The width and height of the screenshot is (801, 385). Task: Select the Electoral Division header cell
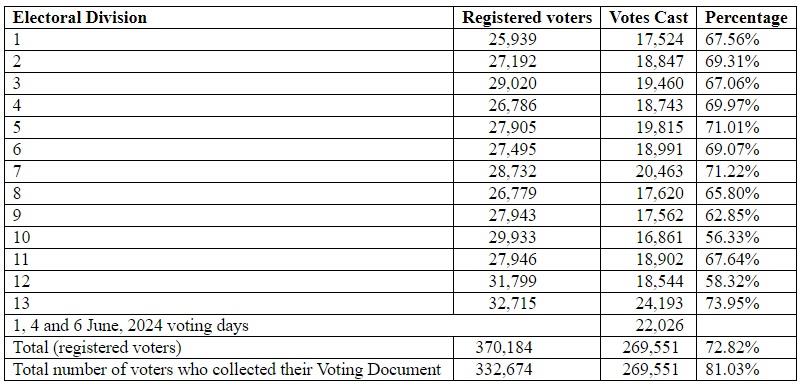tap(229, 18)
